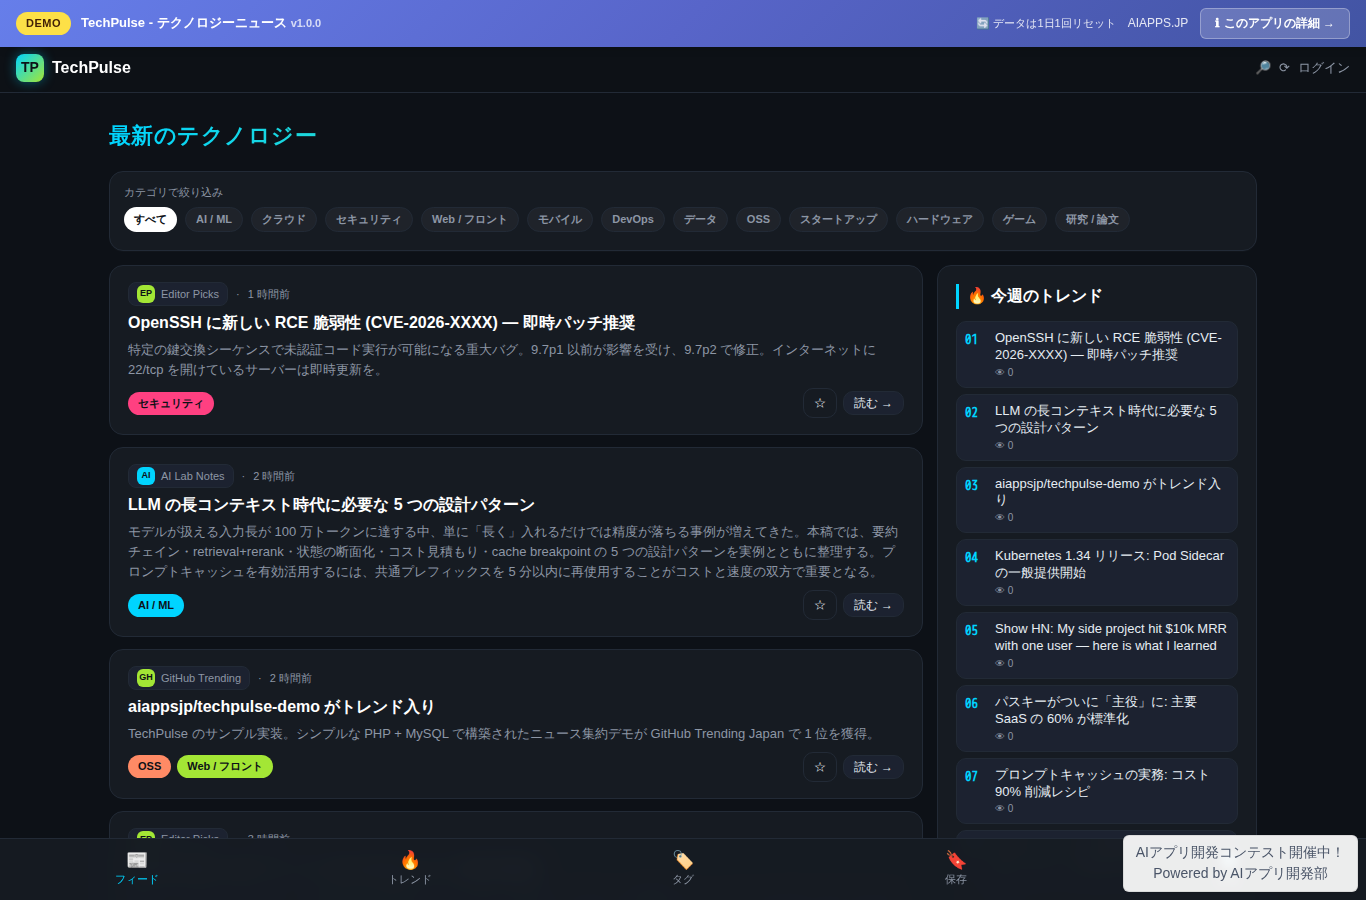Viewport: 1366px width, 900px height.
Task: Open trend item 03 aiappsjp/techpulse-demo
Action: [1097, 500]
